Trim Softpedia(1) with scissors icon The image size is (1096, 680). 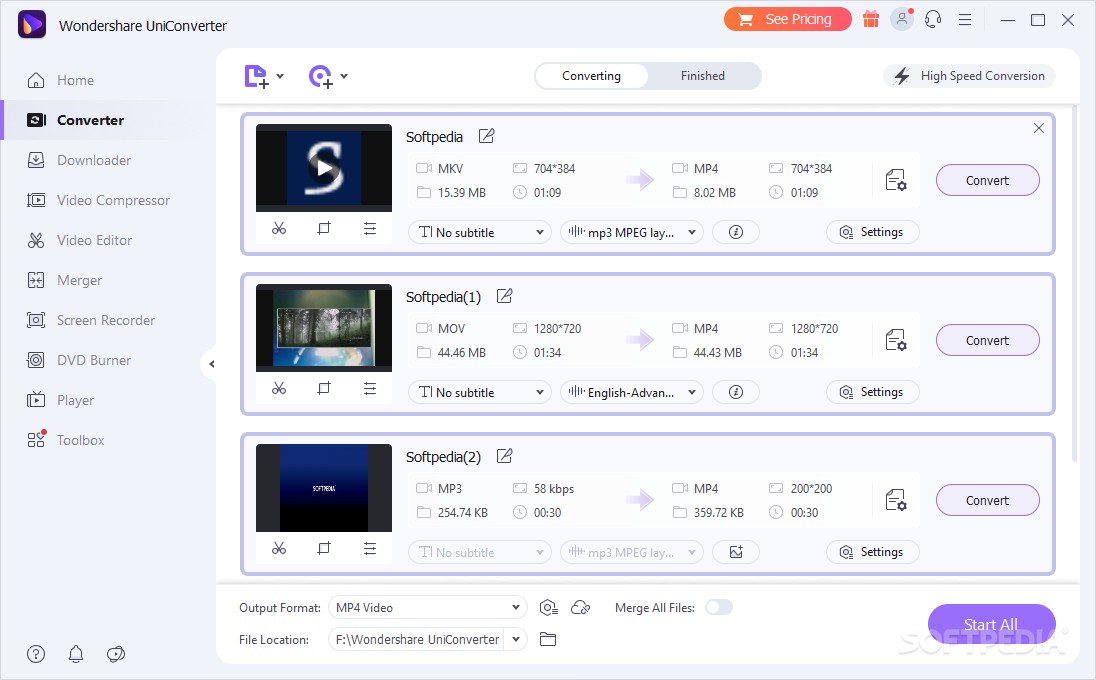pos(279,389)
